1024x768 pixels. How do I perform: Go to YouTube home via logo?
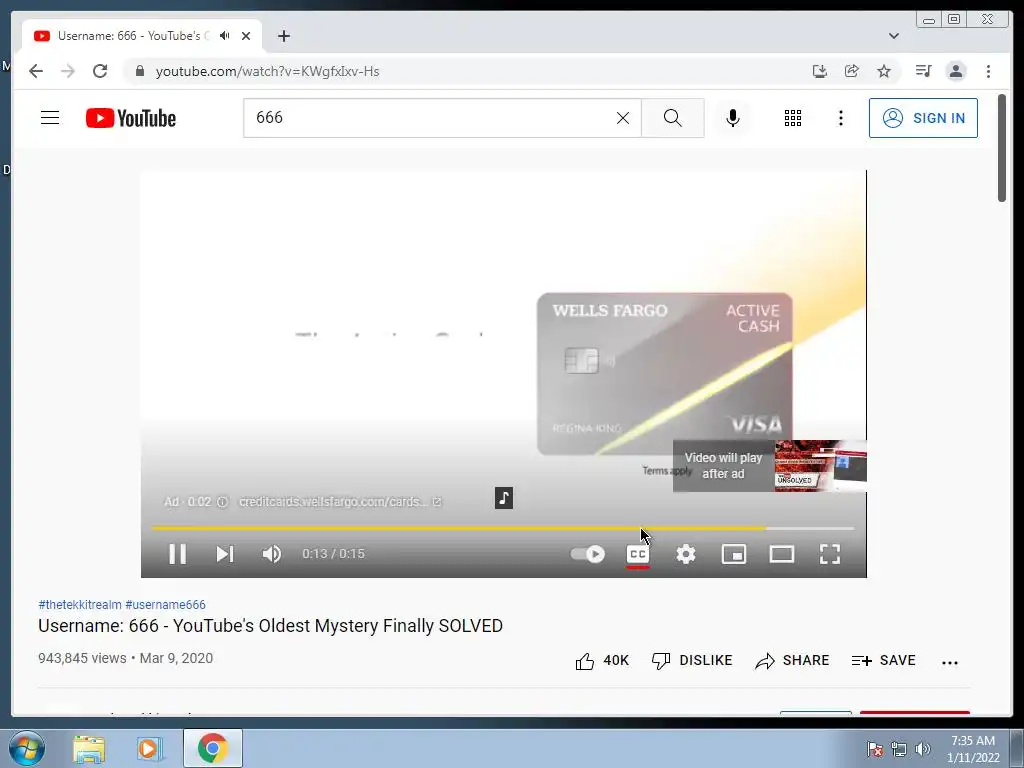(131, 118)
